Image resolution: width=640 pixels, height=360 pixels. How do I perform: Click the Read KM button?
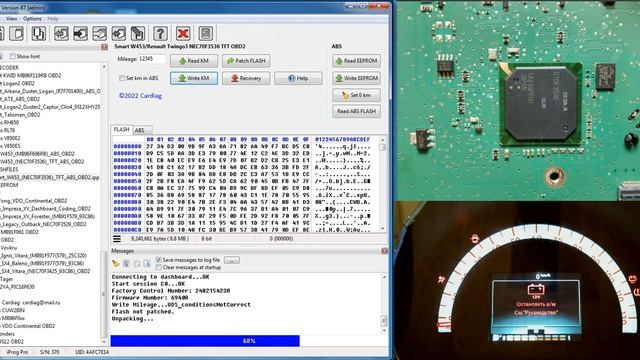194,61
